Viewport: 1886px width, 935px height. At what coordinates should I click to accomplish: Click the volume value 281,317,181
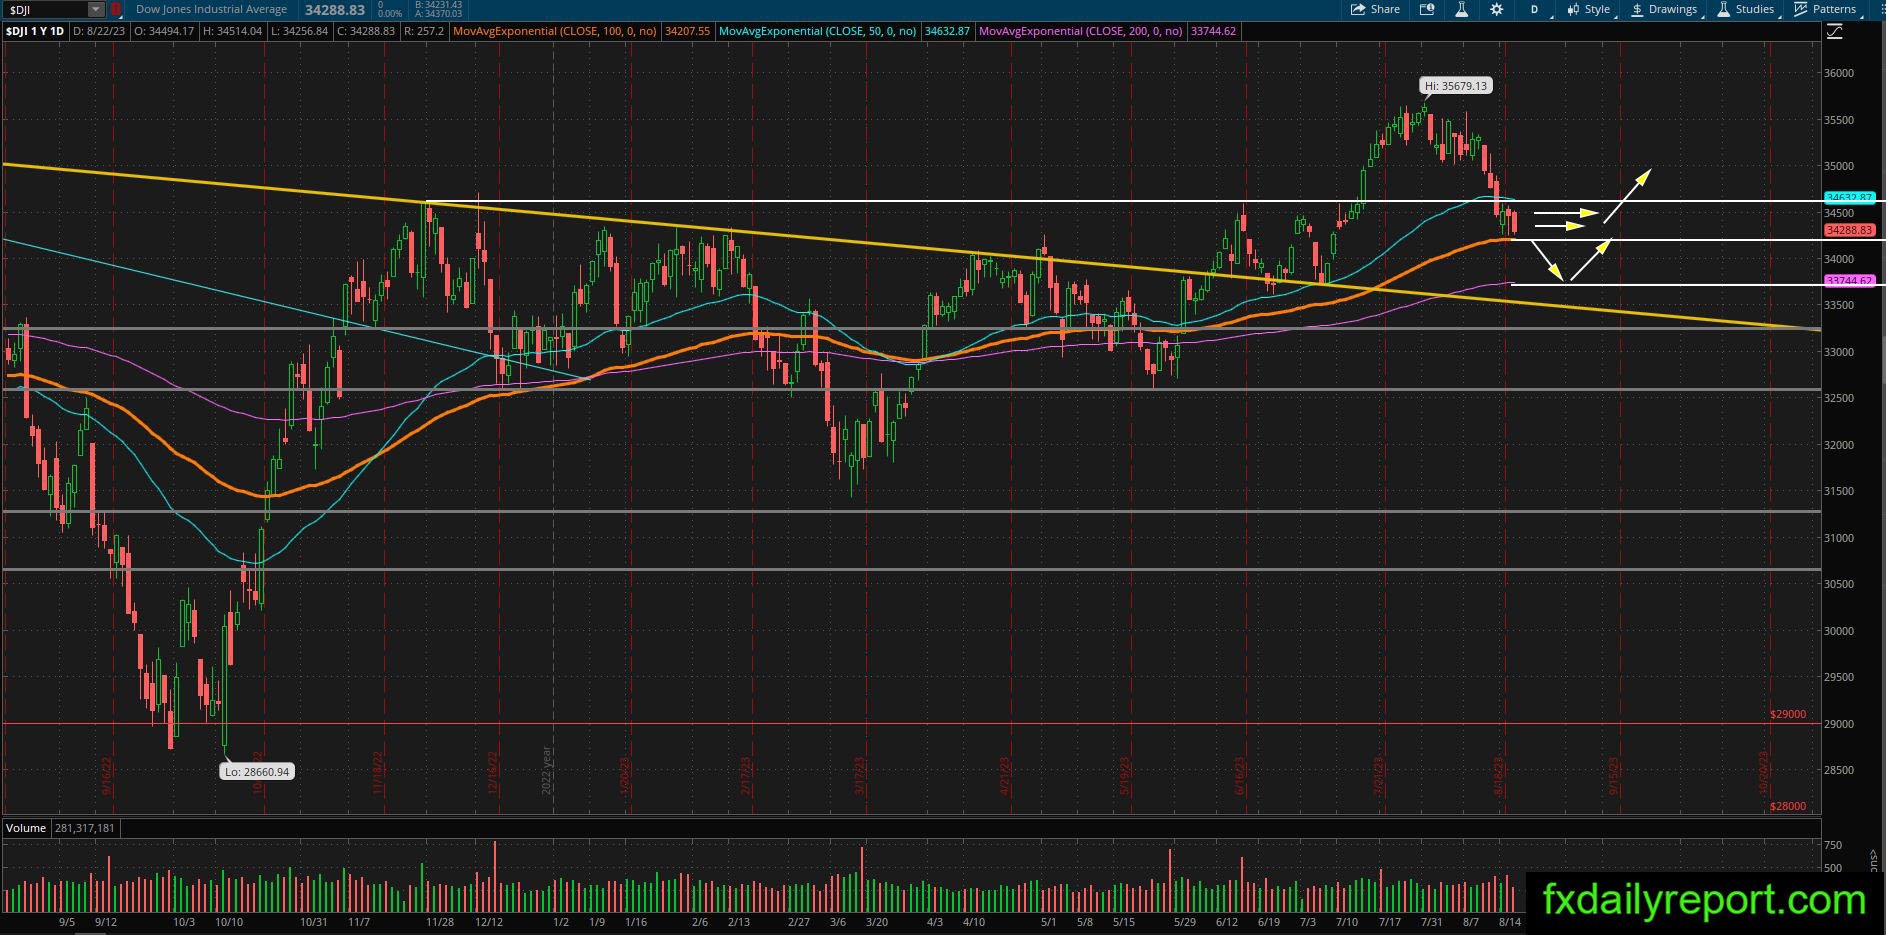(85, 828)
